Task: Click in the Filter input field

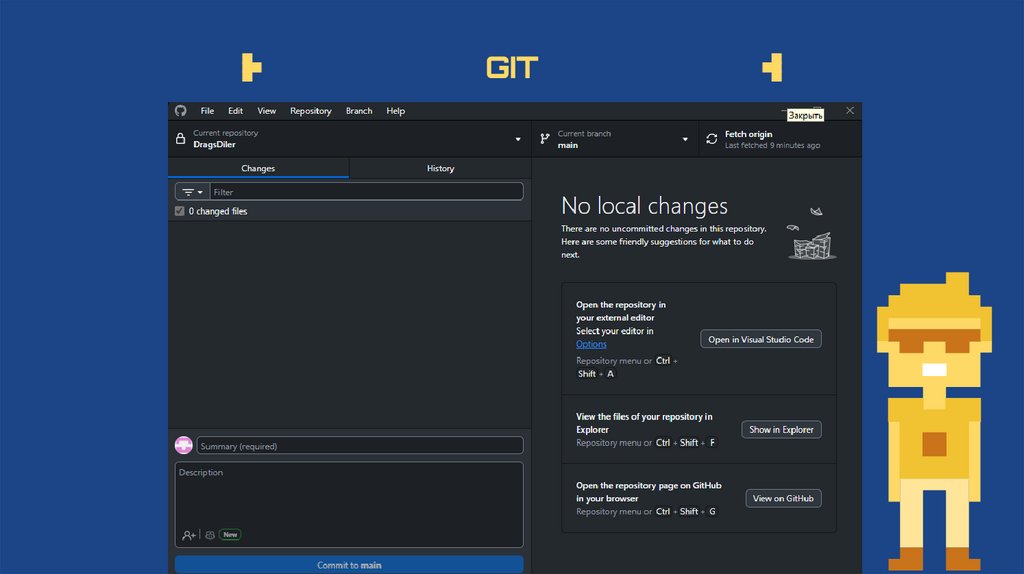Action: [366, 192]
